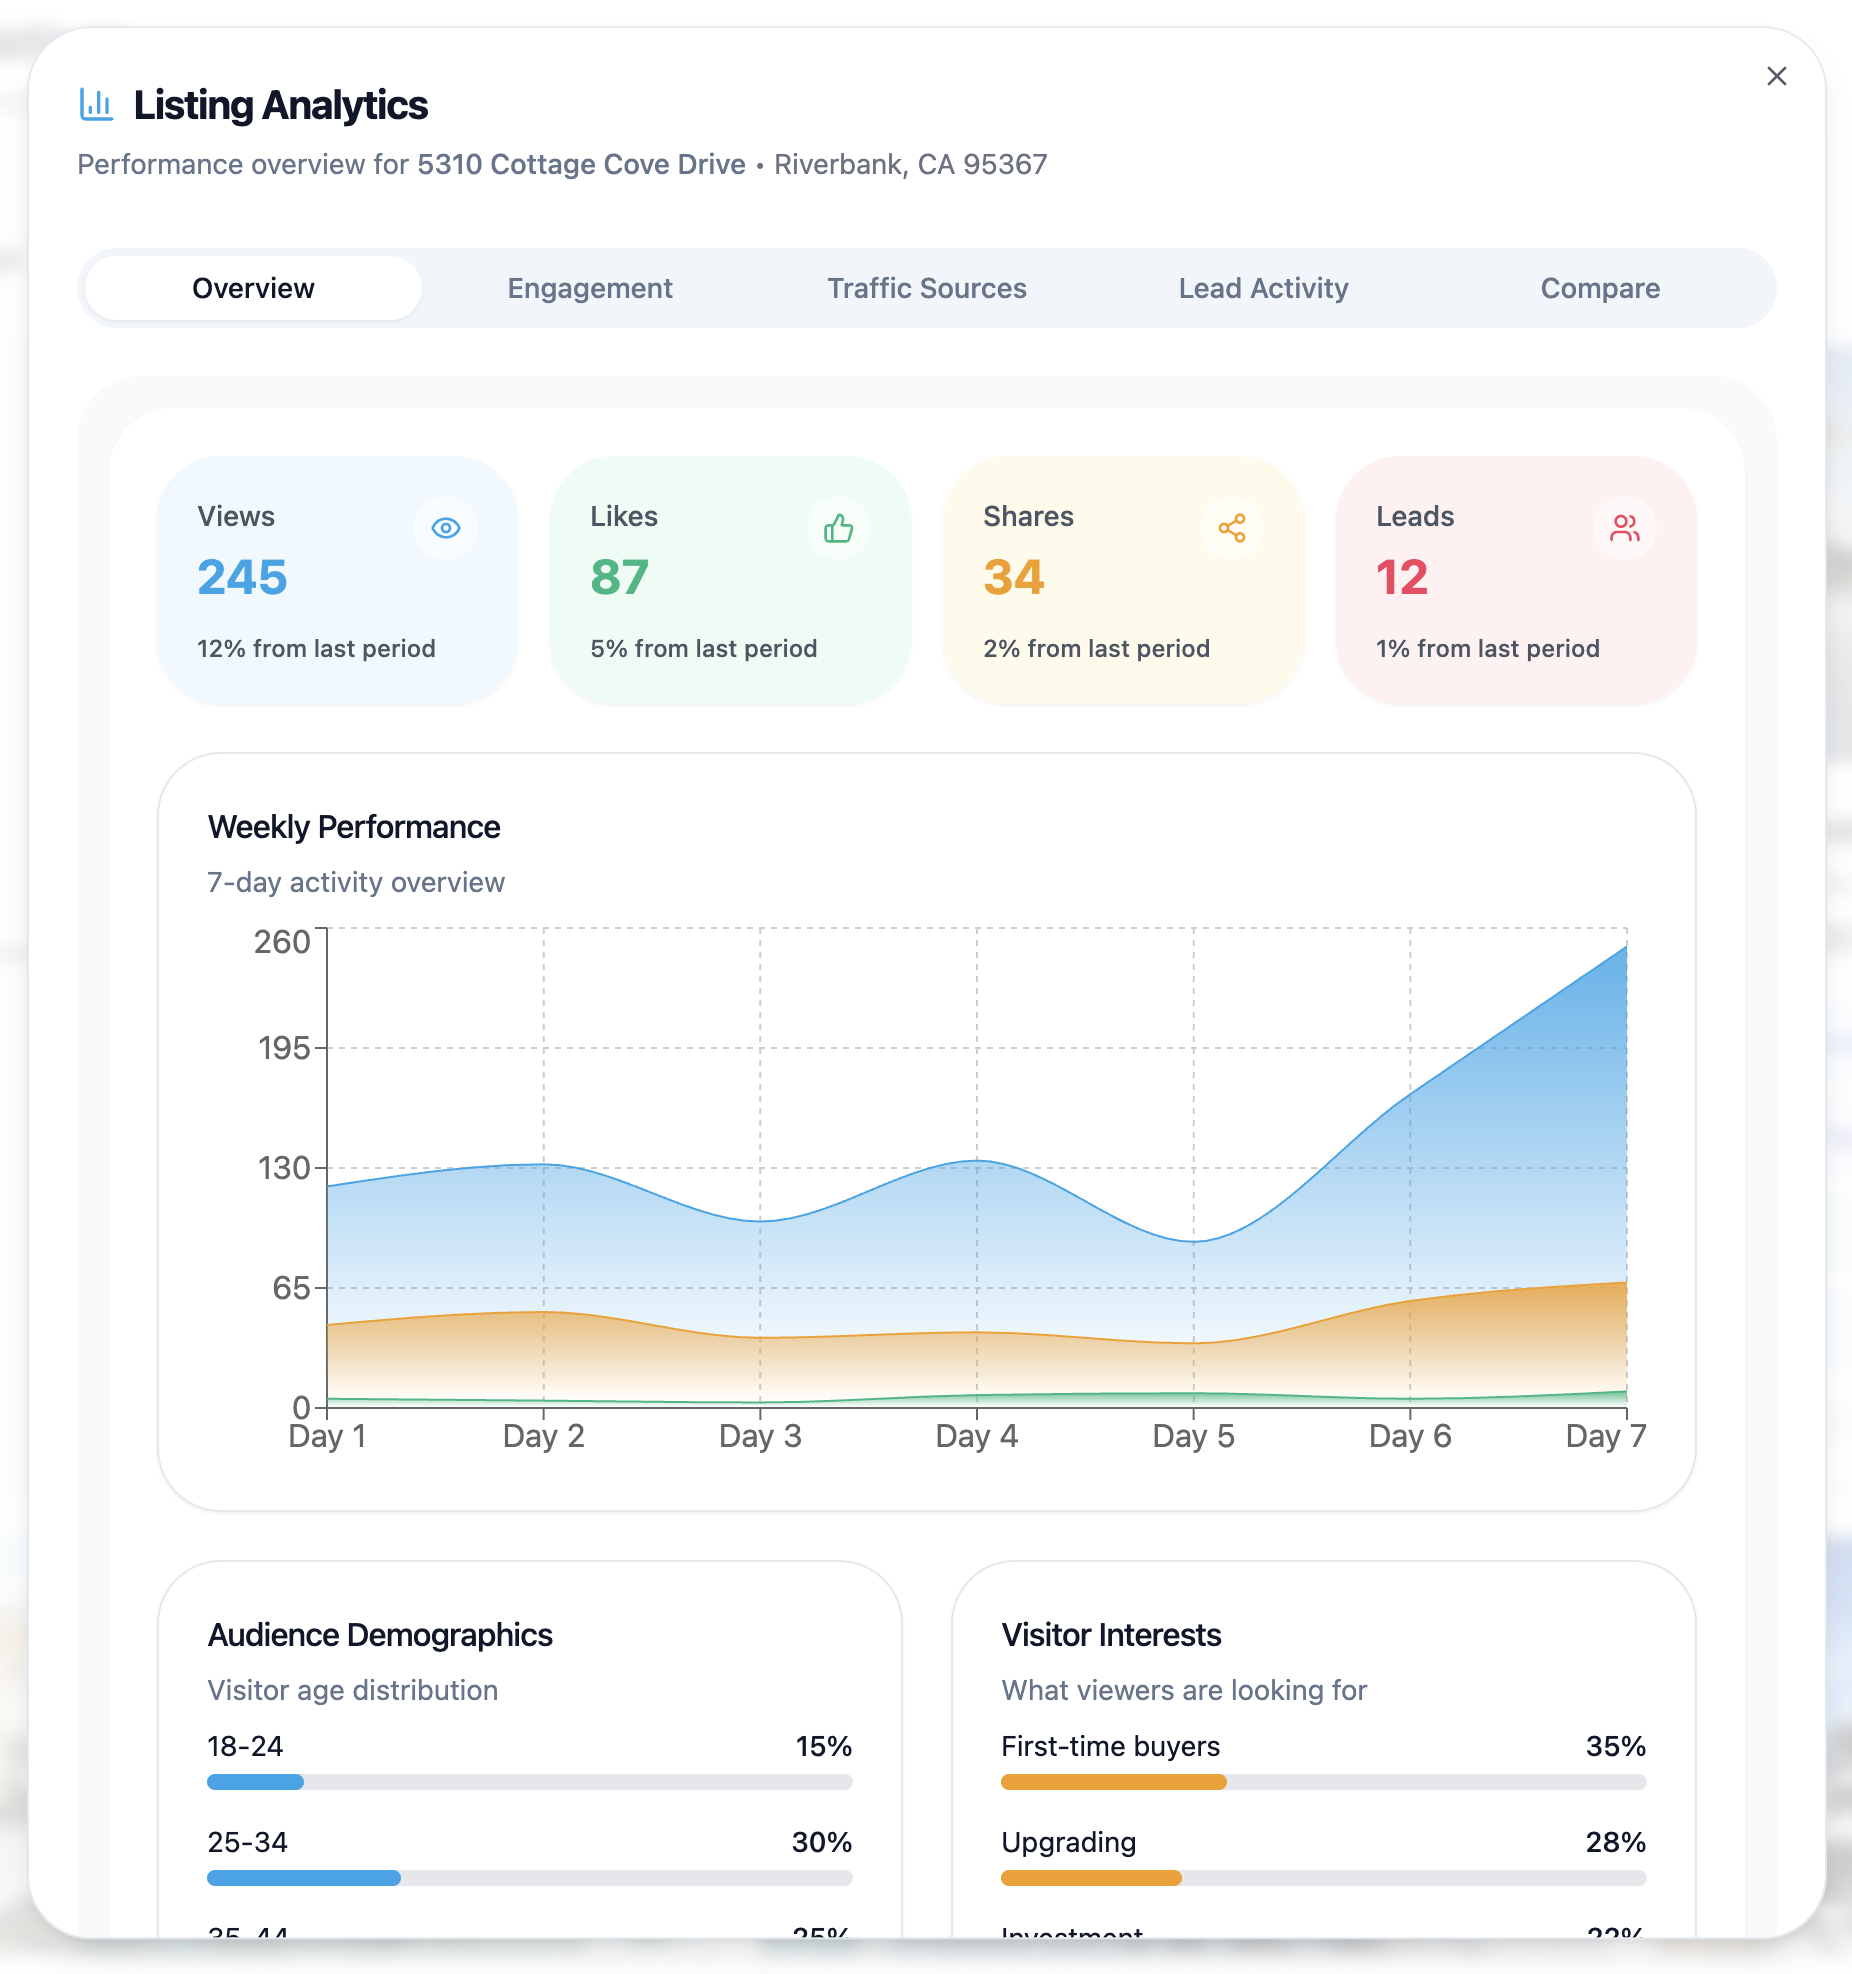Click the Weekly Performance chart heading
This screenshot has width=1852, height=1974.
pyautogui.click(x=354, y=827)
